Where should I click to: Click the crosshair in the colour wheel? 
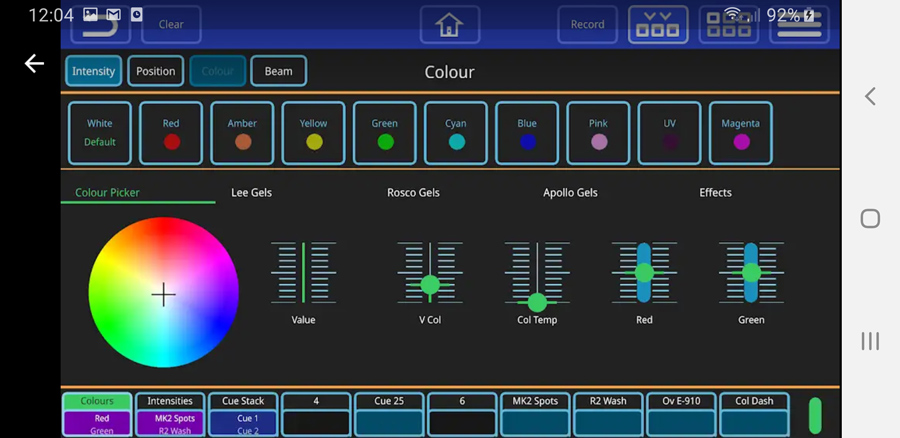[164, 294]
